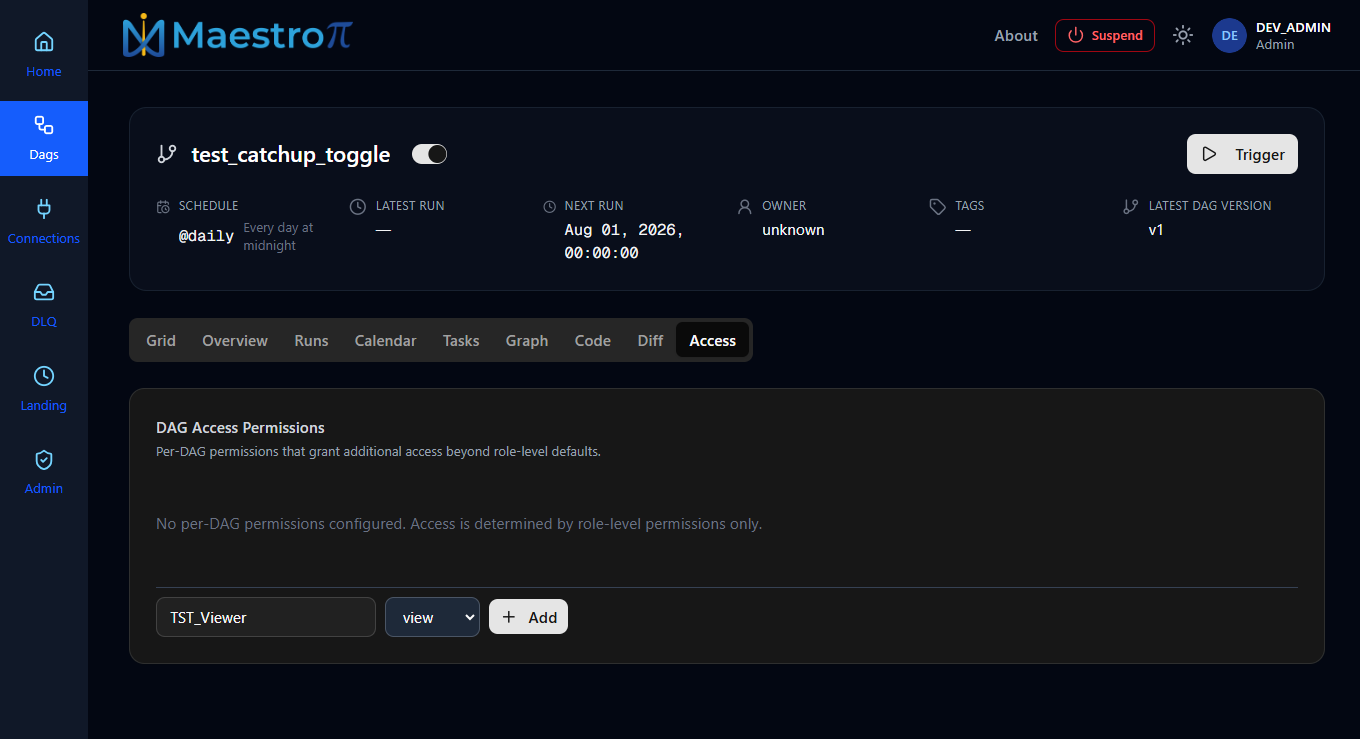Click the tag icon next to TAGS
1360x739 pixels.
(937, 206)
